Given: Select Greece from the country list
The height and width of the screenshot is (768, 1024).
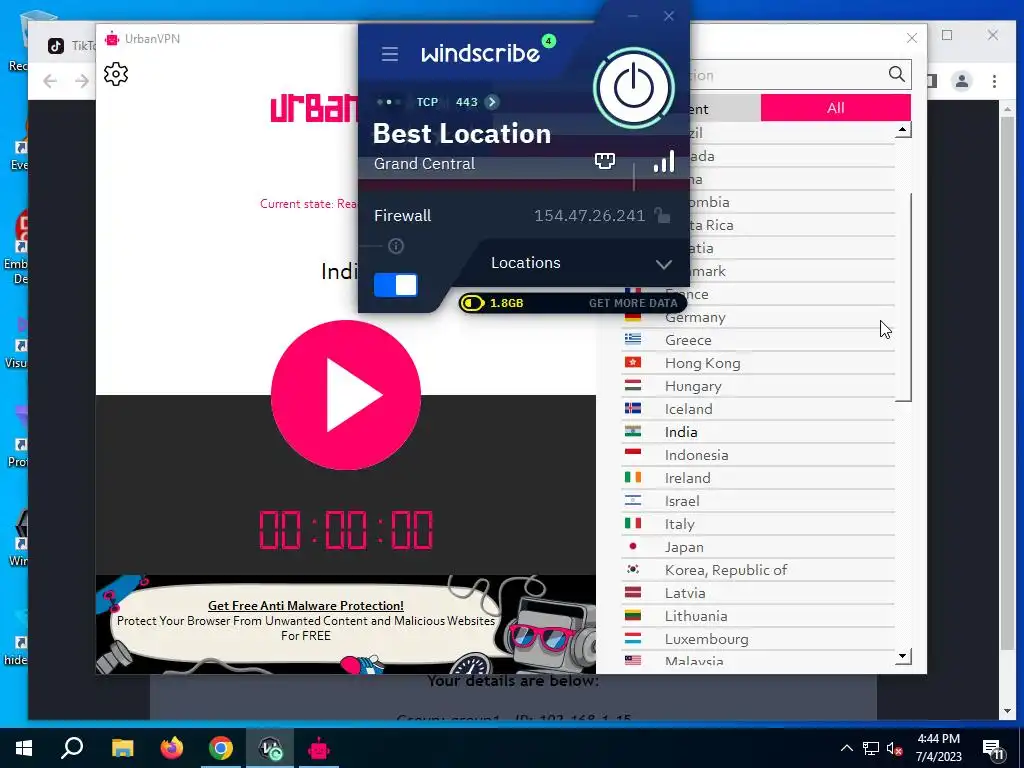Looking at the screenshot, I should point(758,340).
